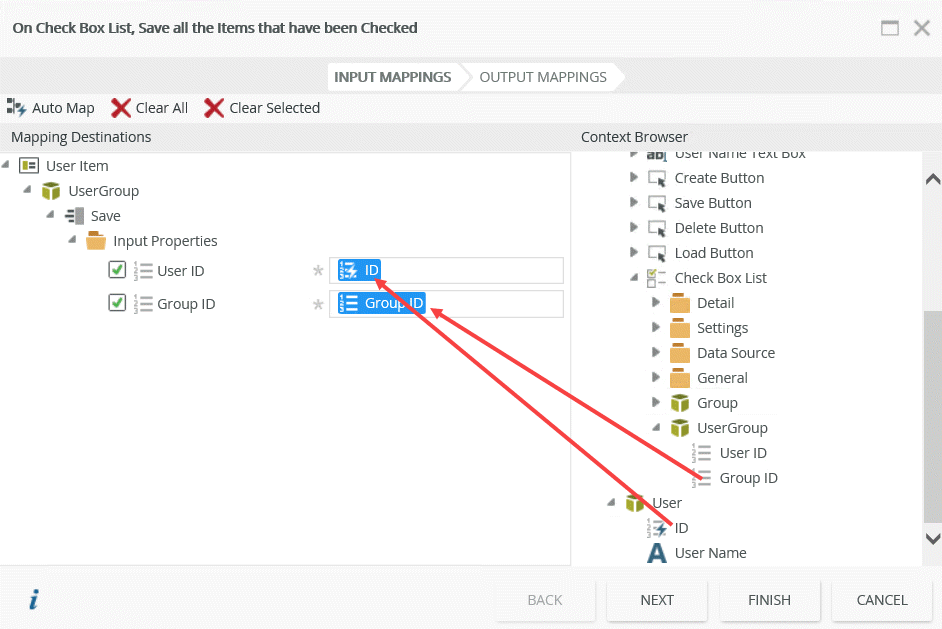Click the info icon at bottom left
This screenshot has width=942, height=629.
click(34, 600)
